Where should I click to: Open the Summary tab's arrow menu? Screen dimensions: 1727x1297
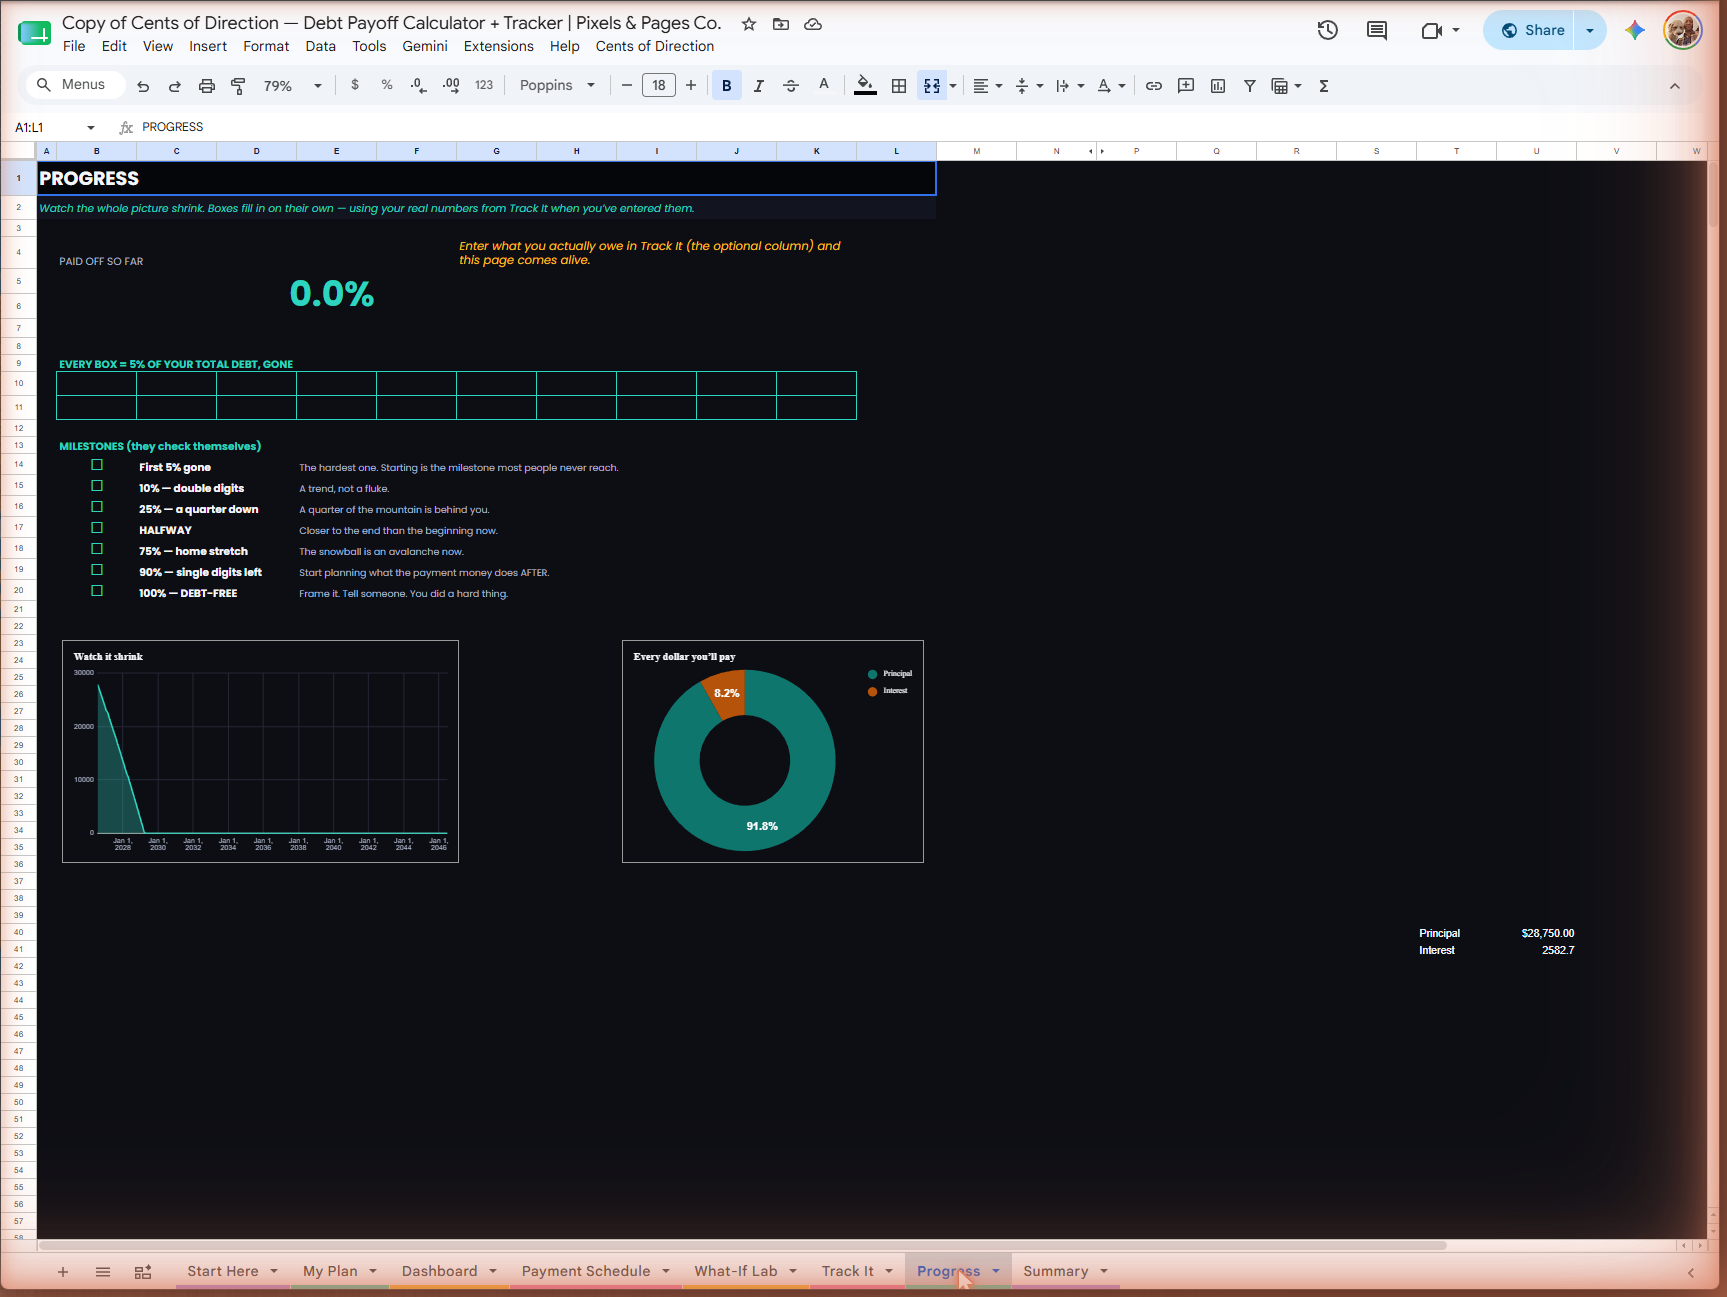pos(1104,1272)
